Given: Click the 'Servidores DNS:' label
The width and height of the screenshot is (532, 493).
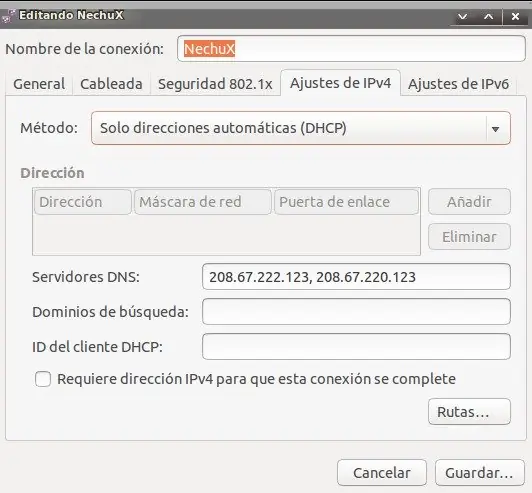Looking at the screenshot, I should point(86,277).
